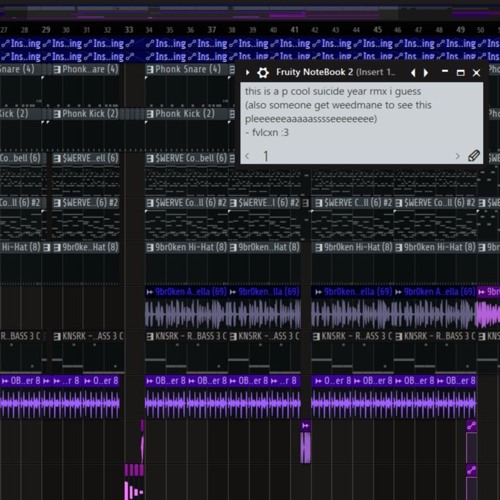Flip to the next NoteBook page
The height and width of the screenshot is (500, 500).
point(457,156)
